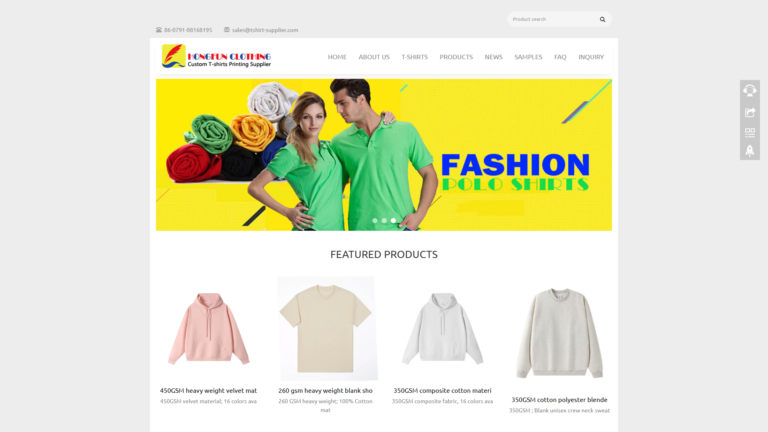This screenshot has height=432, width=768.
Task: Open the pink hoodie product thumbnail
Action: [209, 329]
